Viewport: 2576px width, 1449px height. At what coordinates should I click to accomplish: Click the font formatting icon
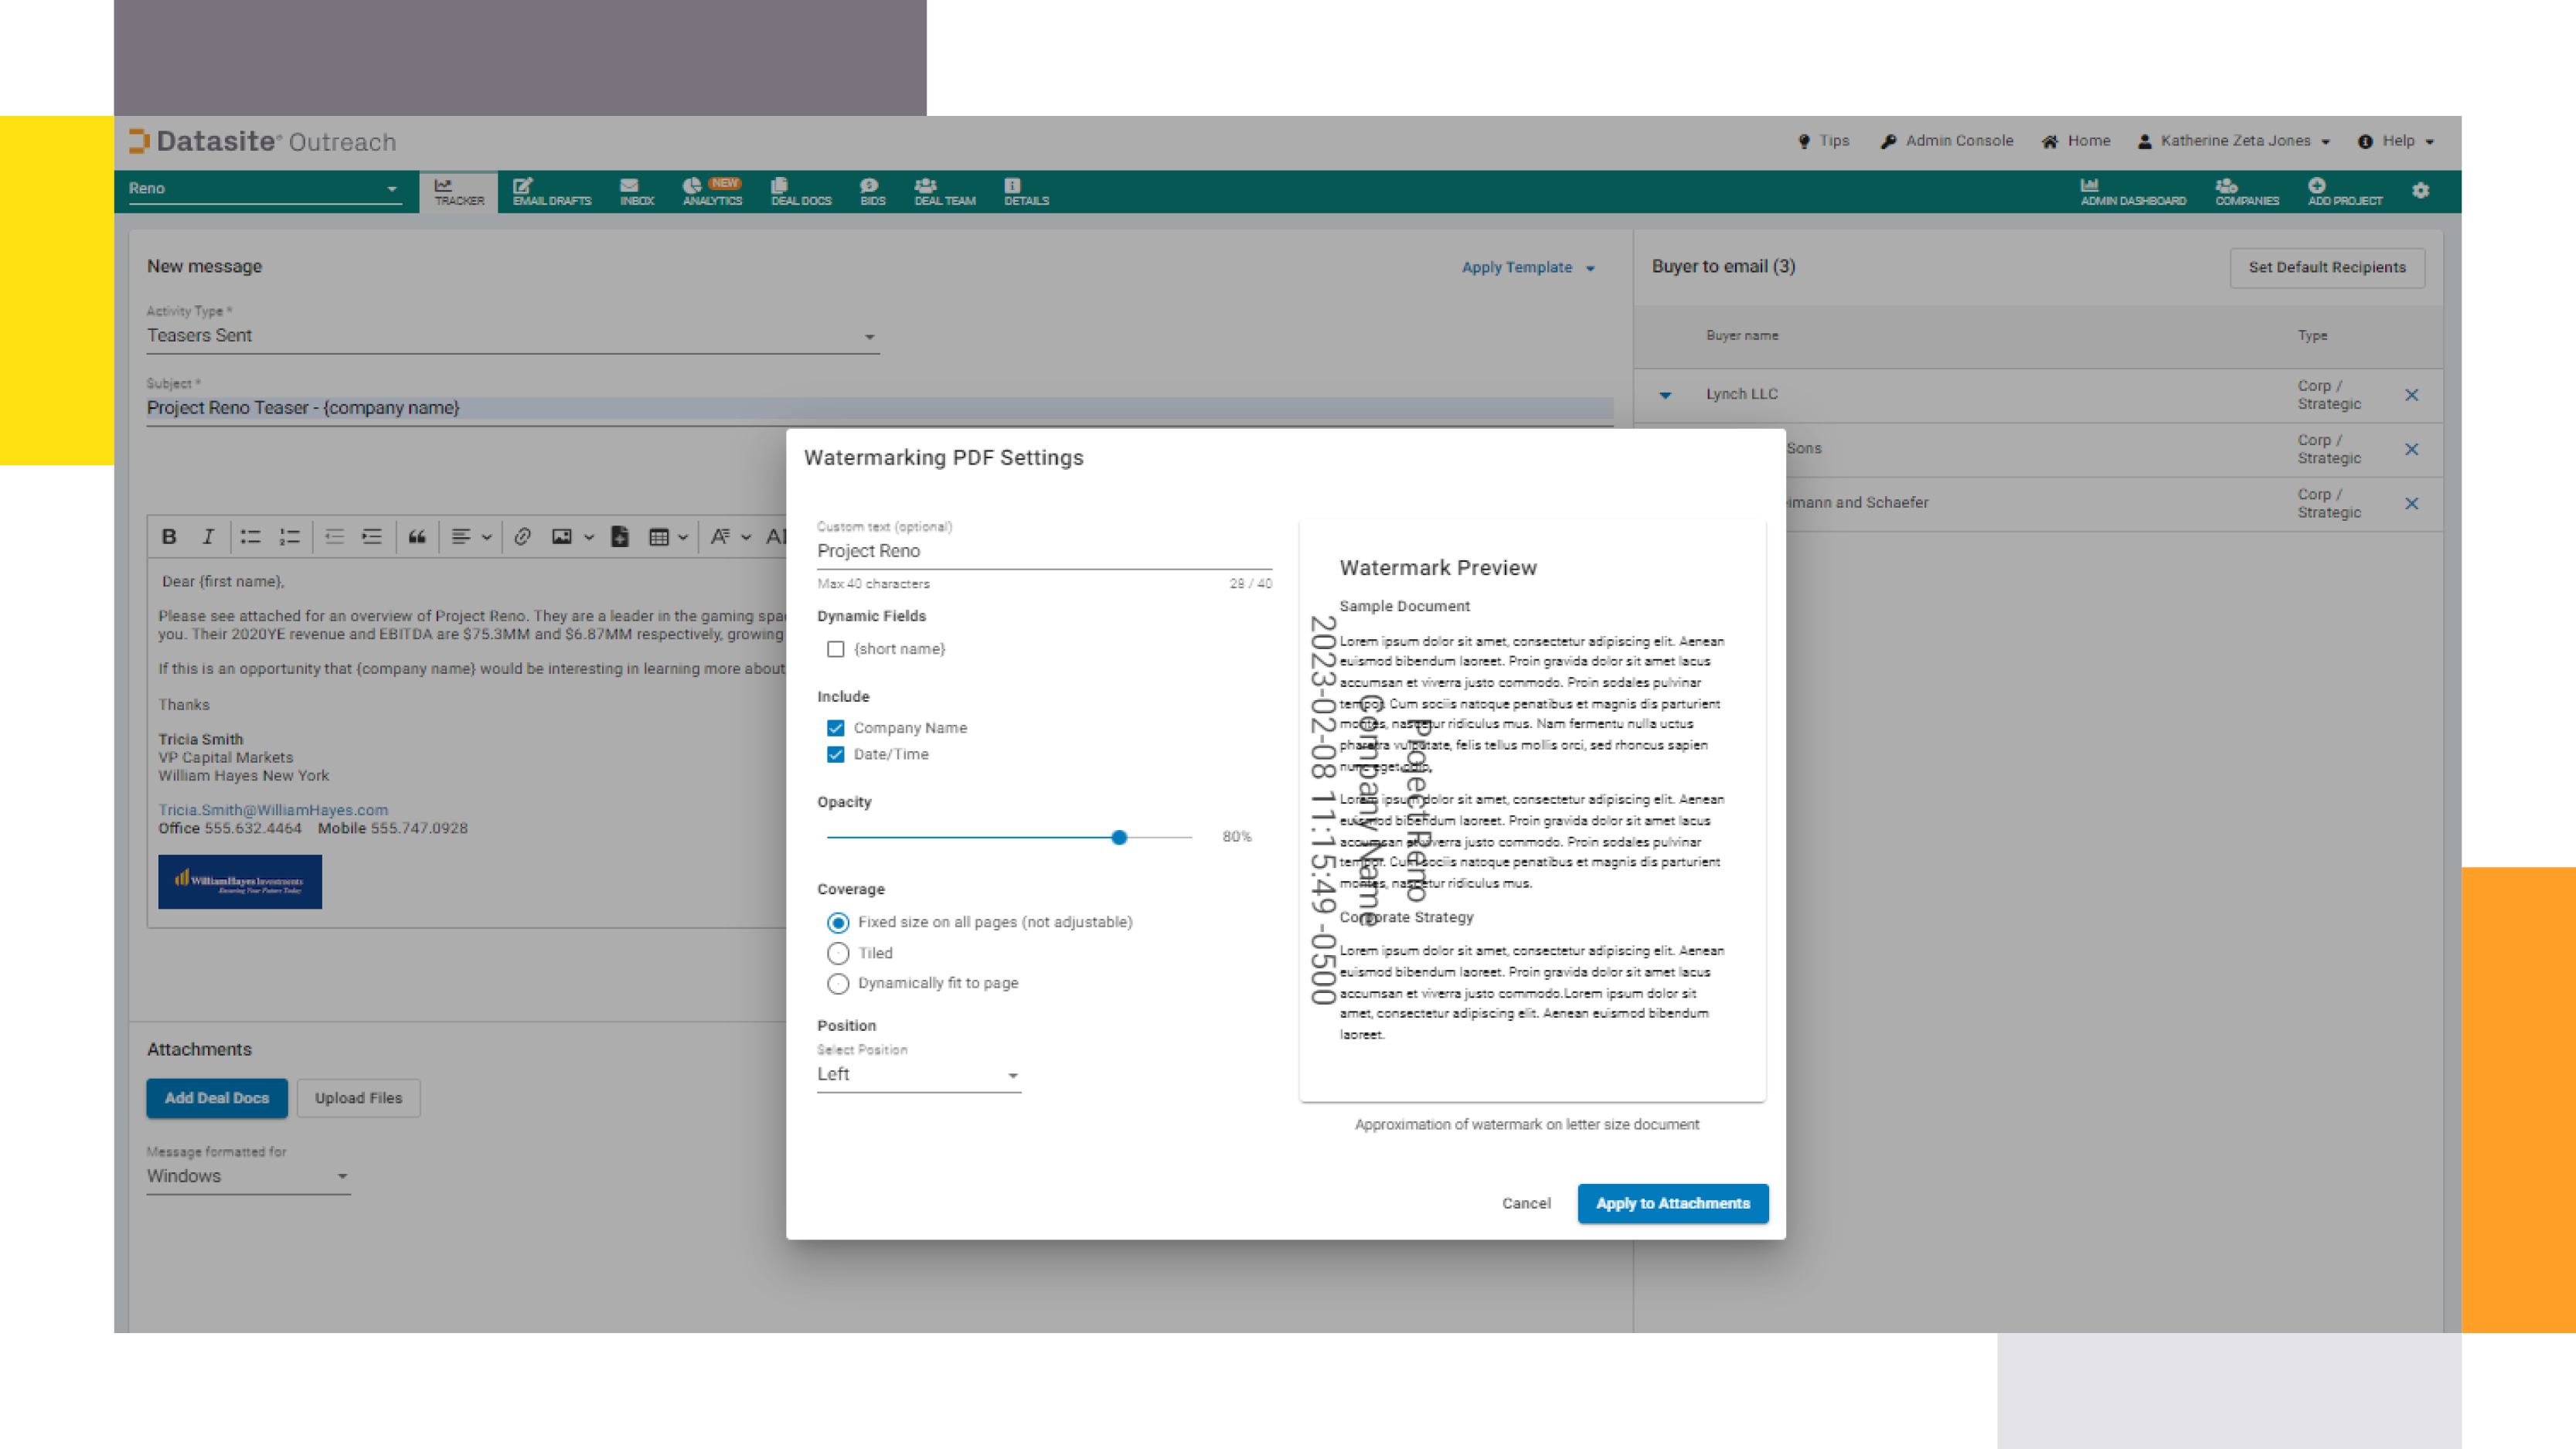pos(720,537)
